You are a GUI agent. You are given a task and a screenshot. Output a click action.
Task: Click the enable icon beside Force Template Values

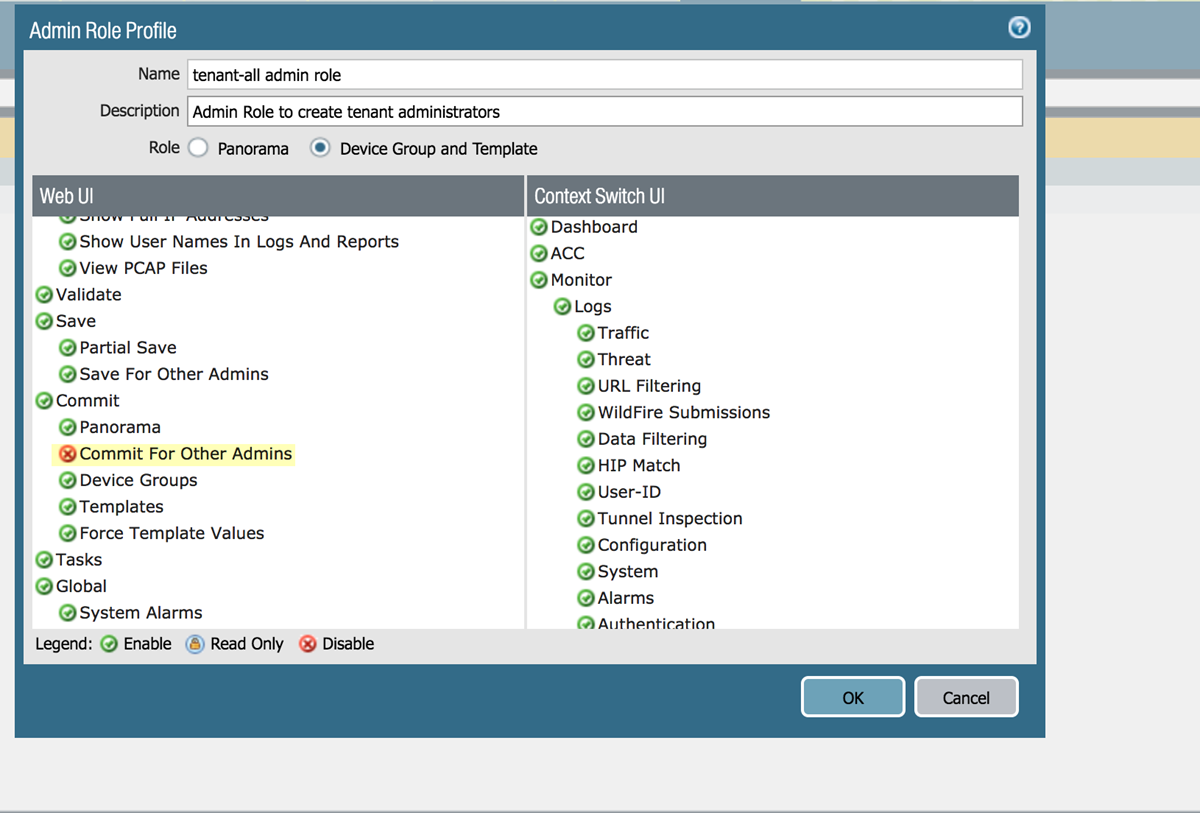pyautogui.click(x=68, y=534)
